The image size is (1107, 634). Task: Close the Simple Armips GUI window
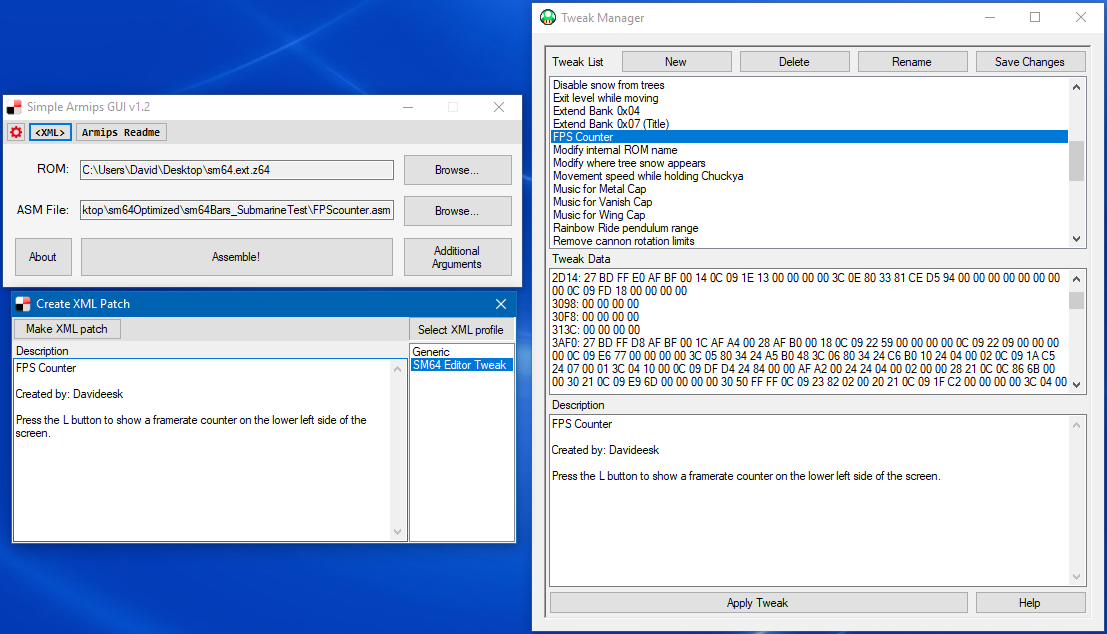pyautogui.click(x=499, y=107)
